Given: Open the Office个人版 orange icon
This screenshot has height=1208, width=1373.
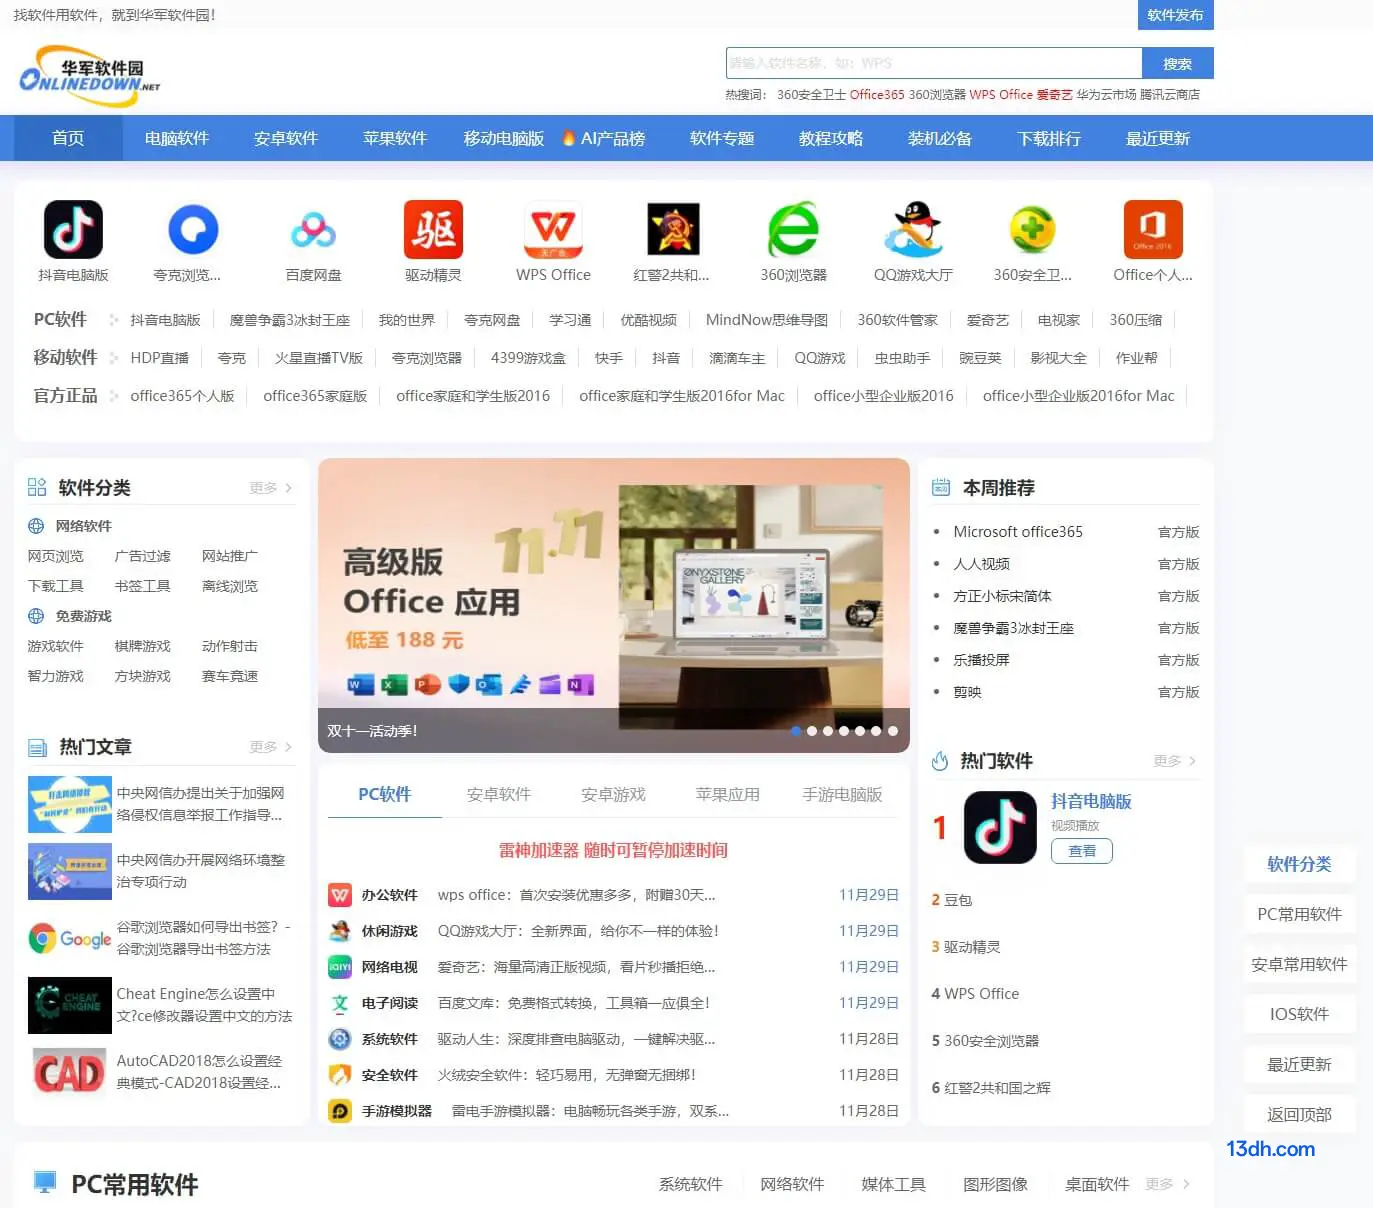Looking at the screenshot, I should [1153, 229].
